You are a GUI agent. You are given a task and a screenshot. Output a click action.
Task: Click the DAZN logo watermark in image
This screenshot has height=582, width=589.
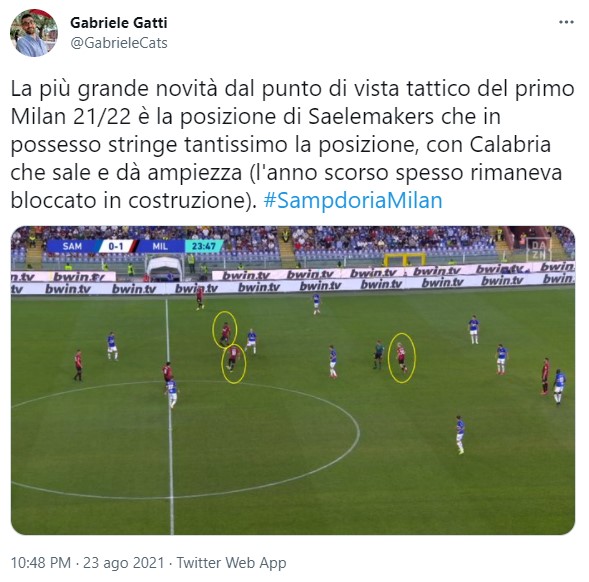coord(538,249)
